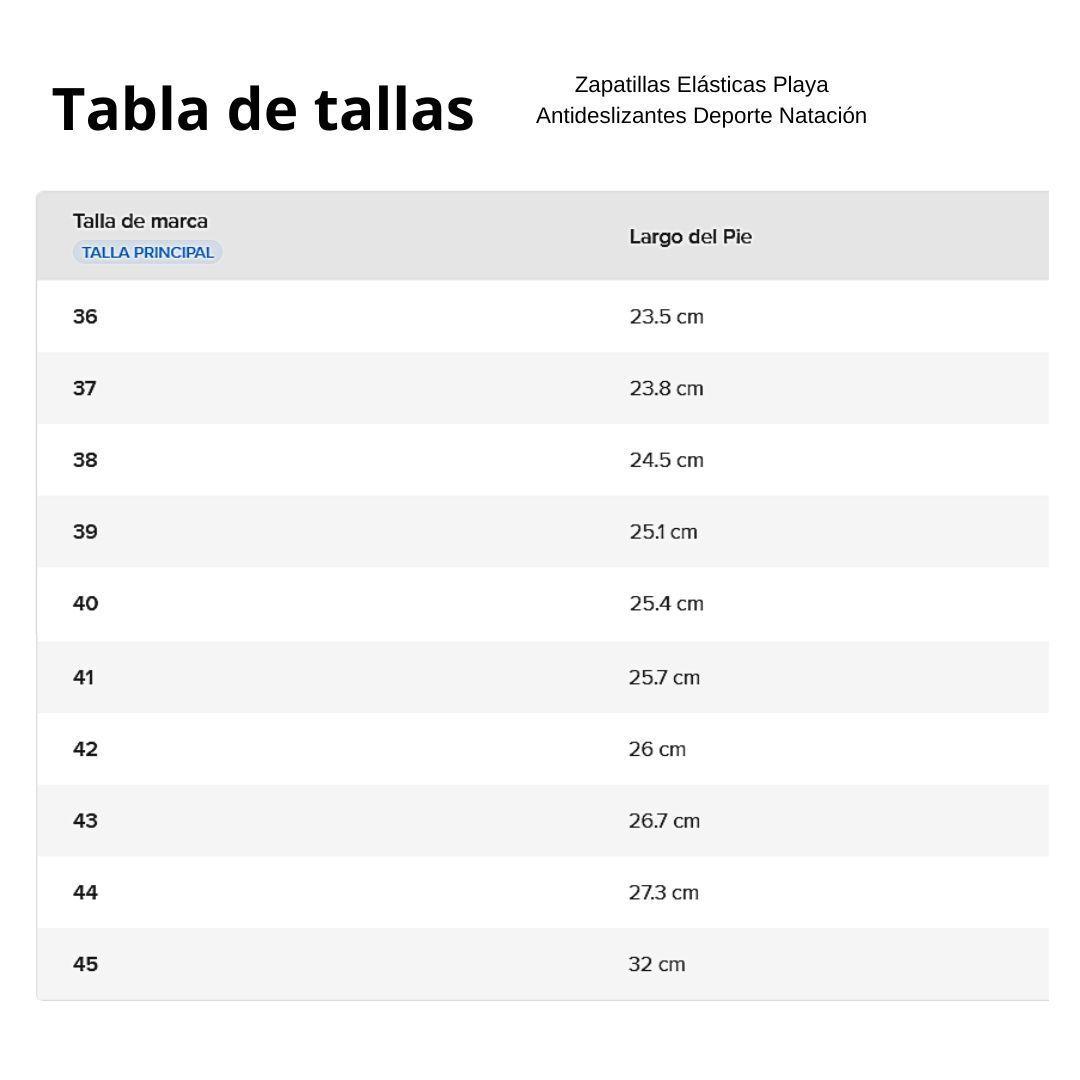The image size is (1080, 1080).
Task: Click the TALLA PRINCIPAL badge
Action: point(147,252)
